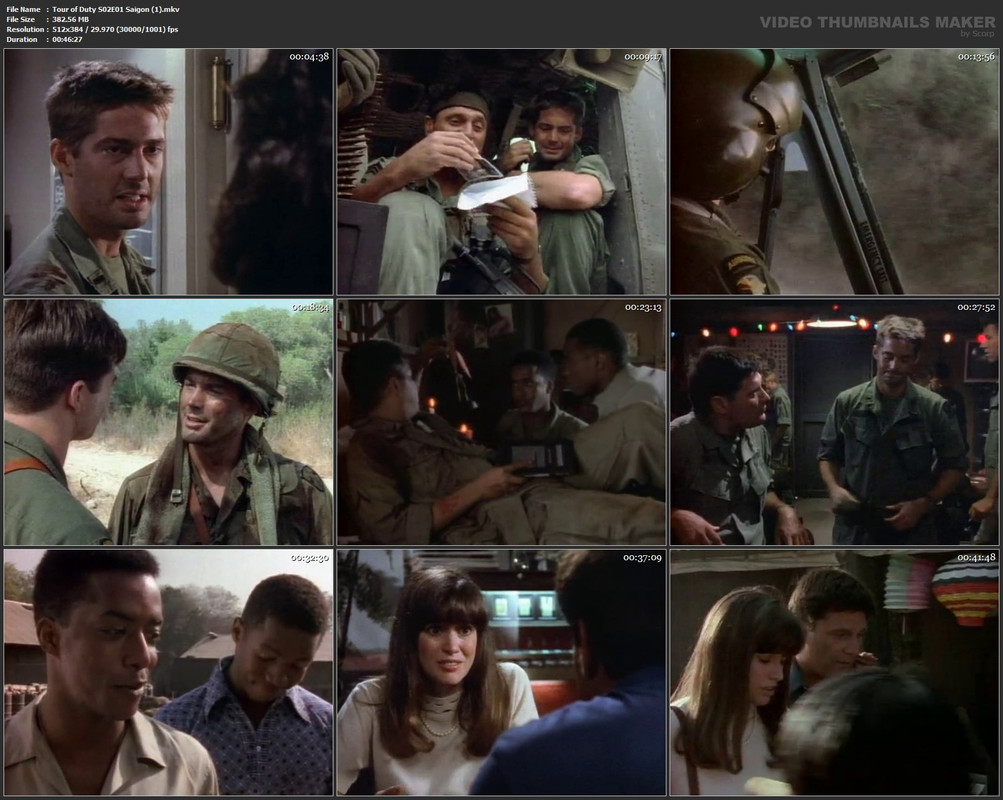Click the timestamp text 00:04:38

309,57
